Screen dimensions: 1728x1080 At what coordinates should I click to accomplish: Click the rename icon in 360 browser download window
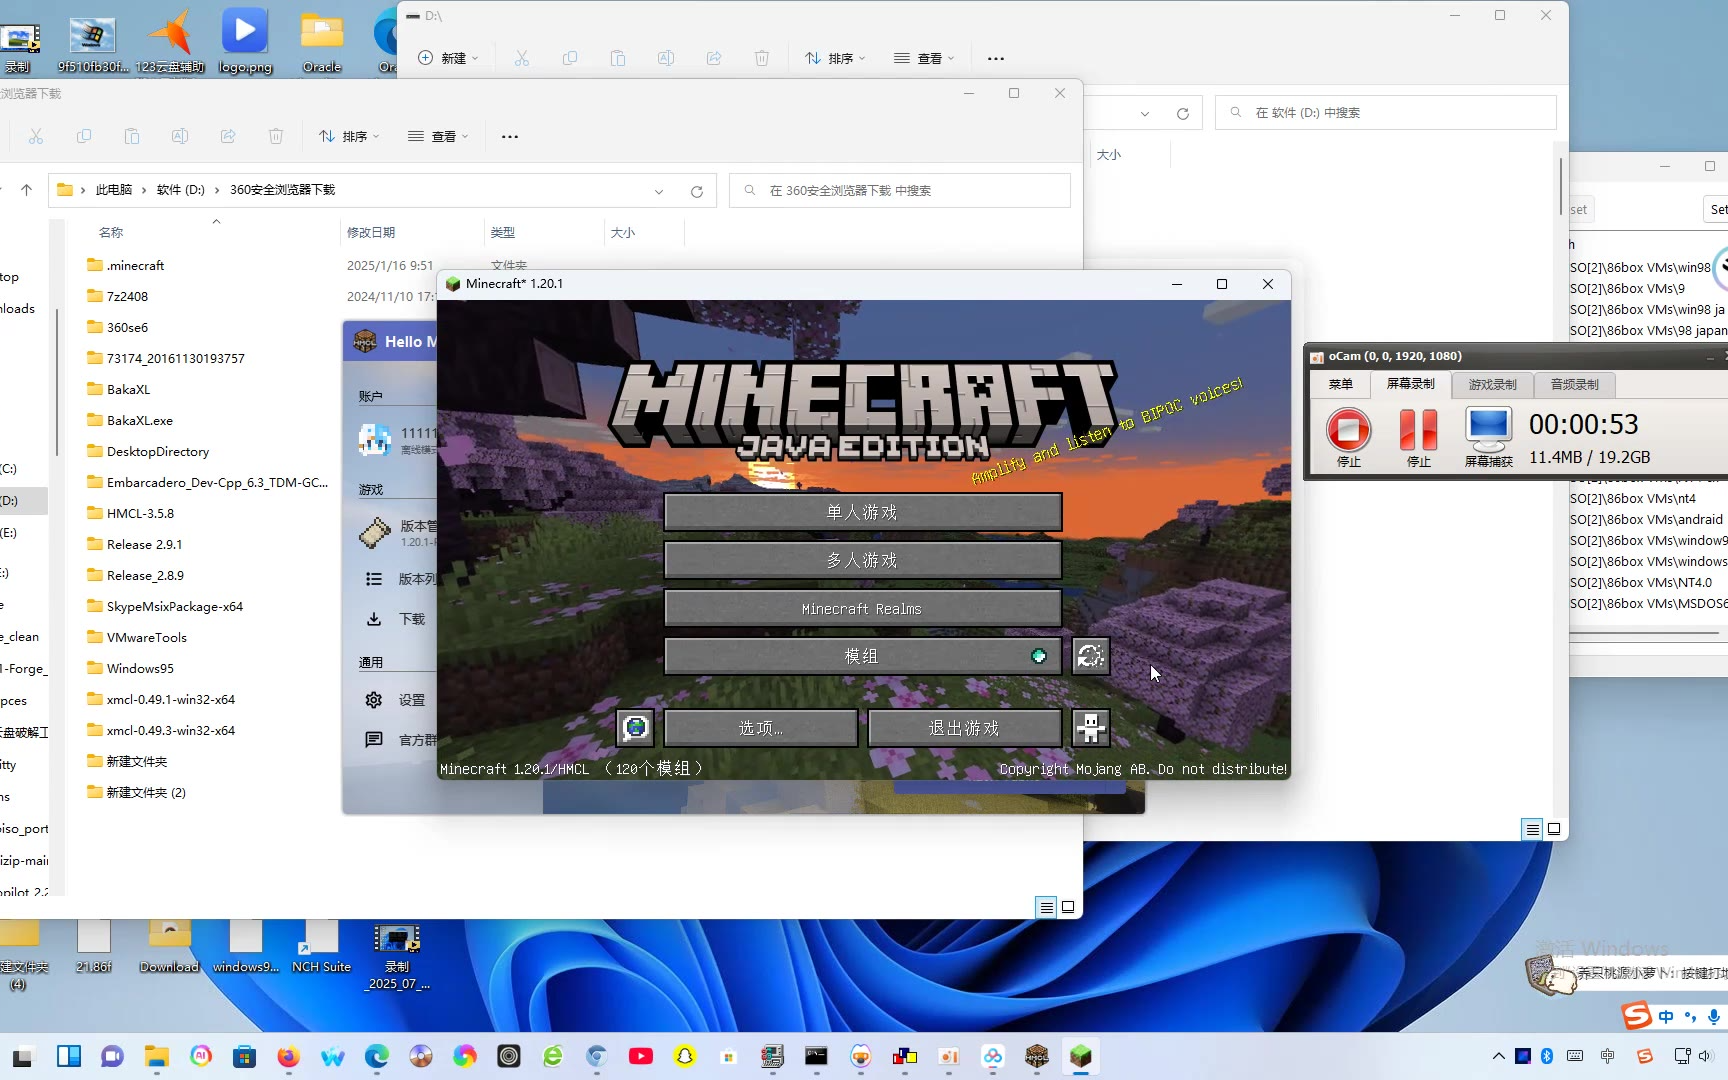[180, 136]
